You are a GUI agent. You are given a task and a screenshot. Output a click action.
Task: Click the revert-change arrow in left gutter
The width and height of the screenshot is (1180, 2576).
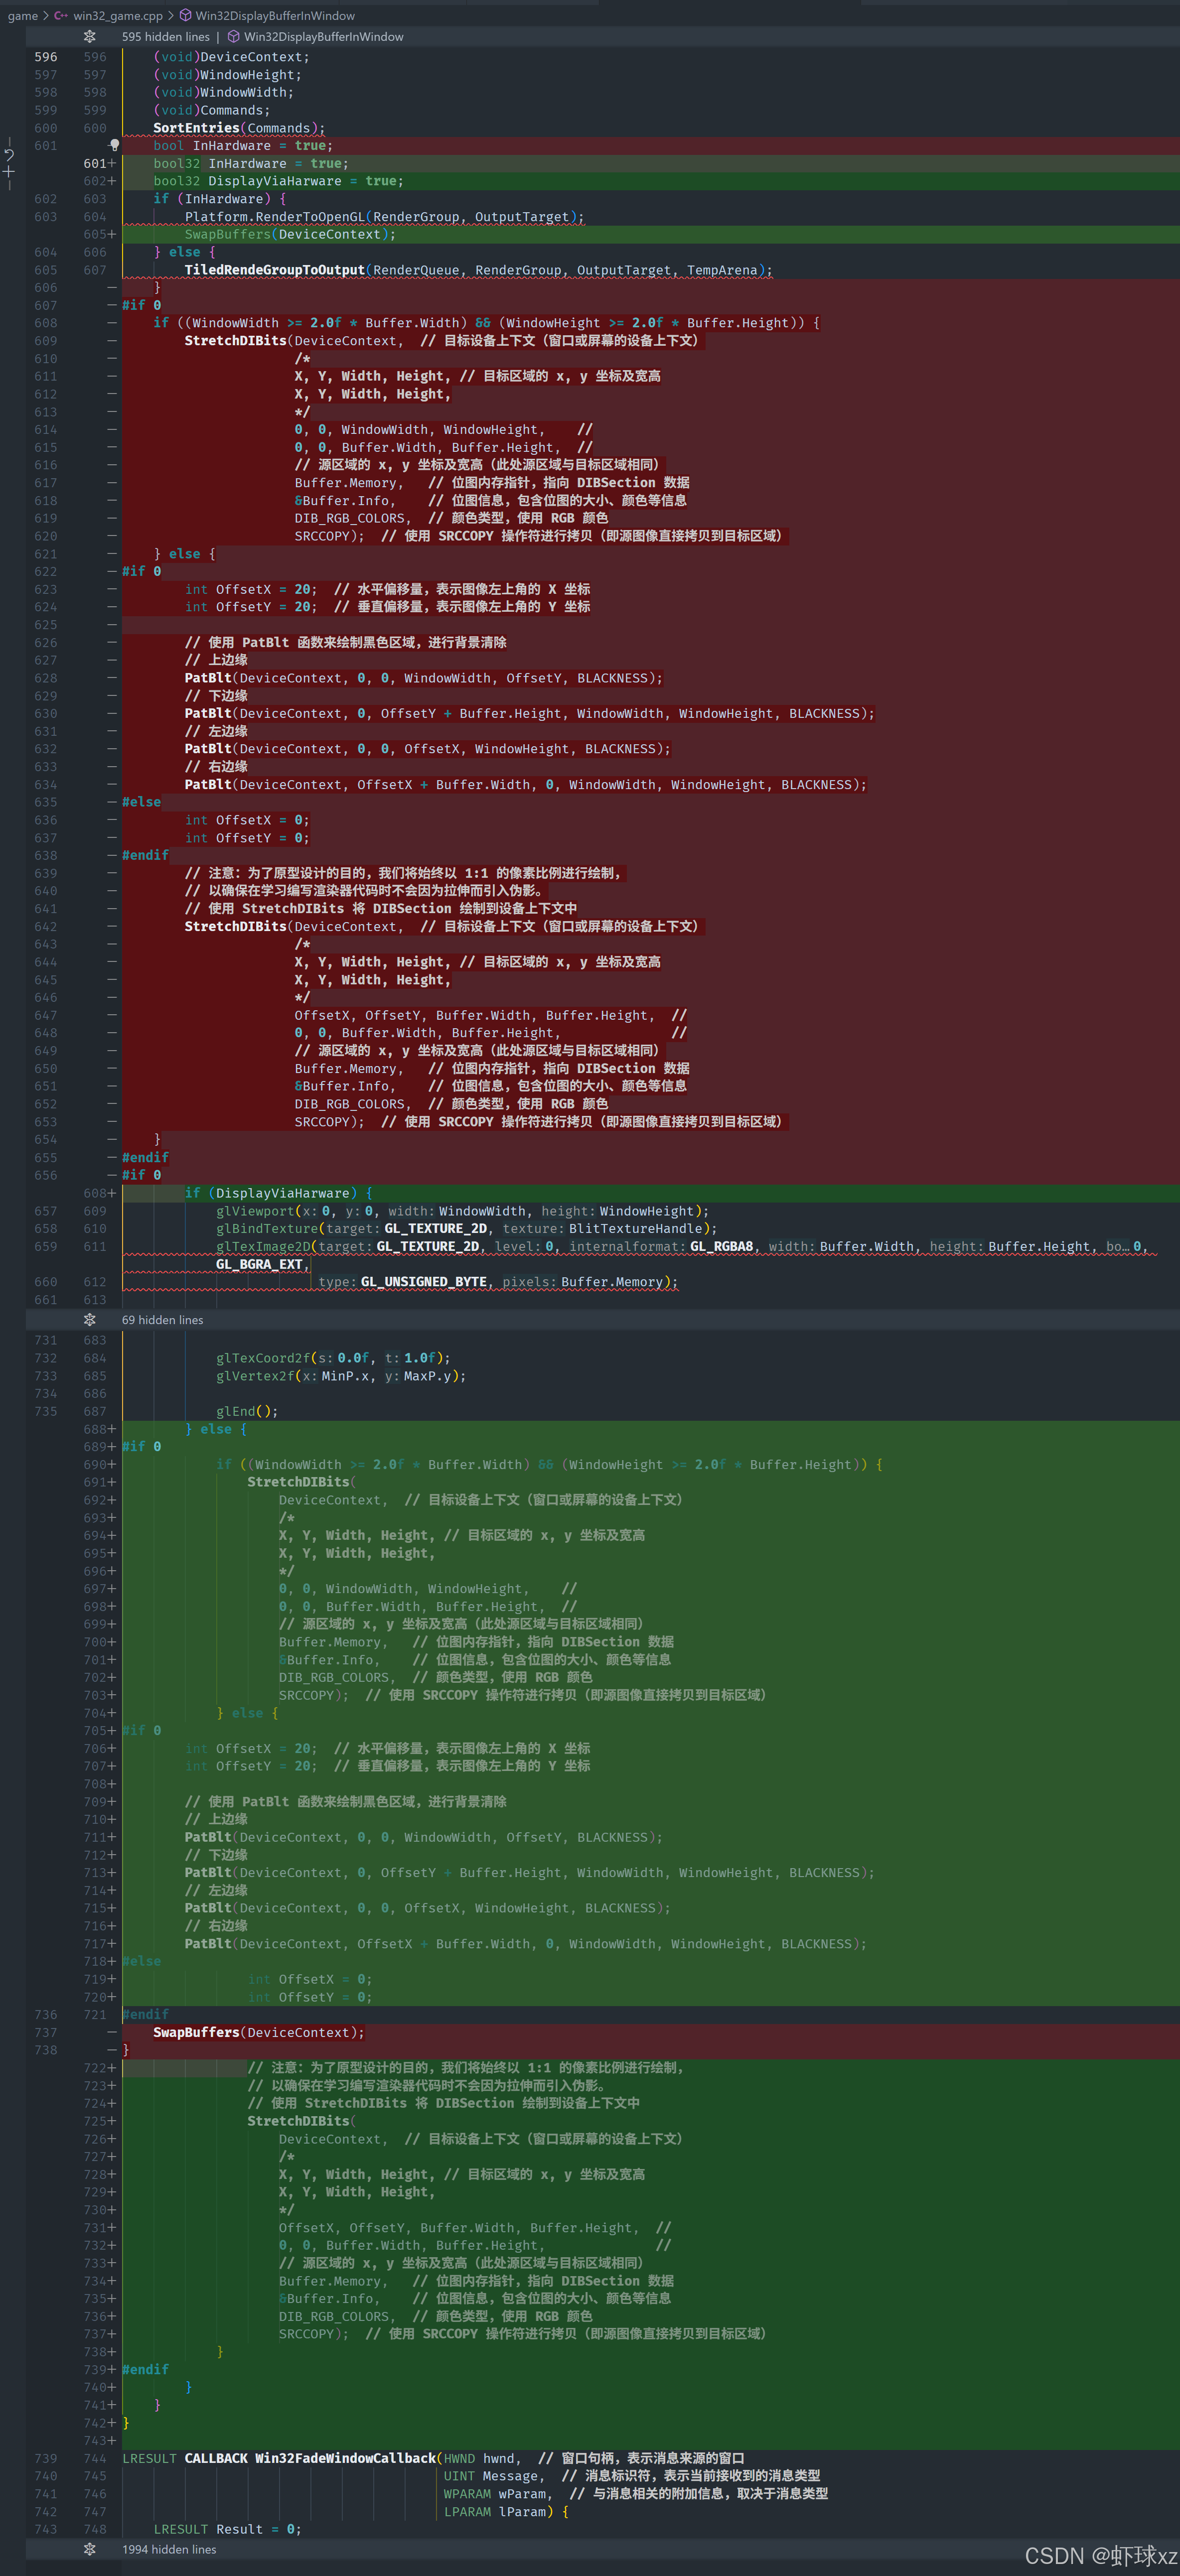(9, 154)
